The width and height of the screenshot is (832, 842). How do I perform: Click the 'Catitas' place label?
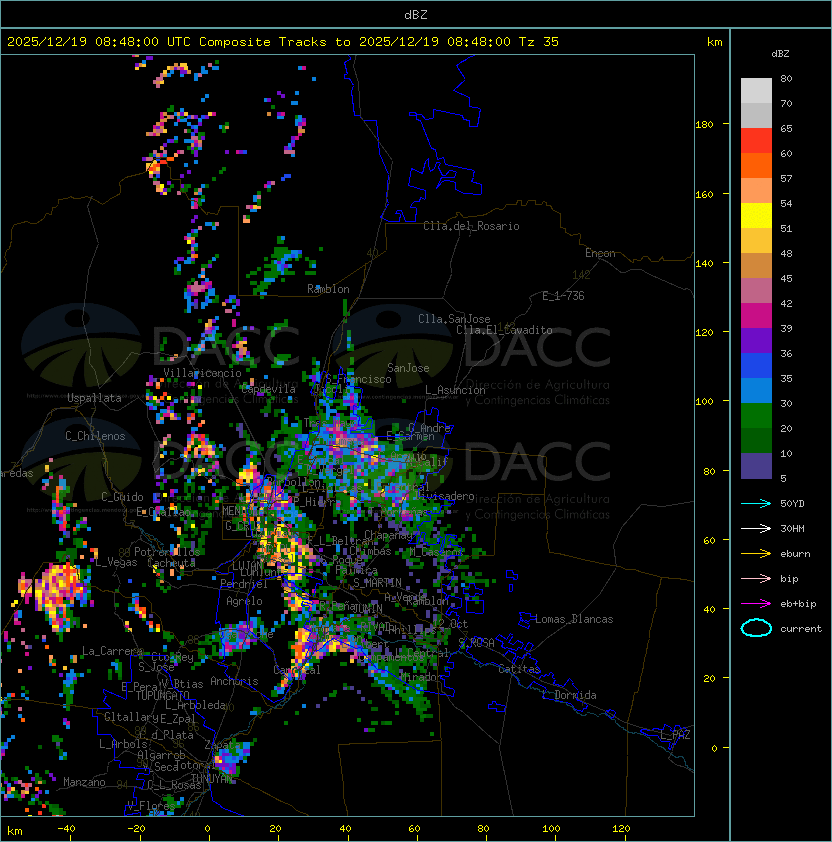(519, 669)
